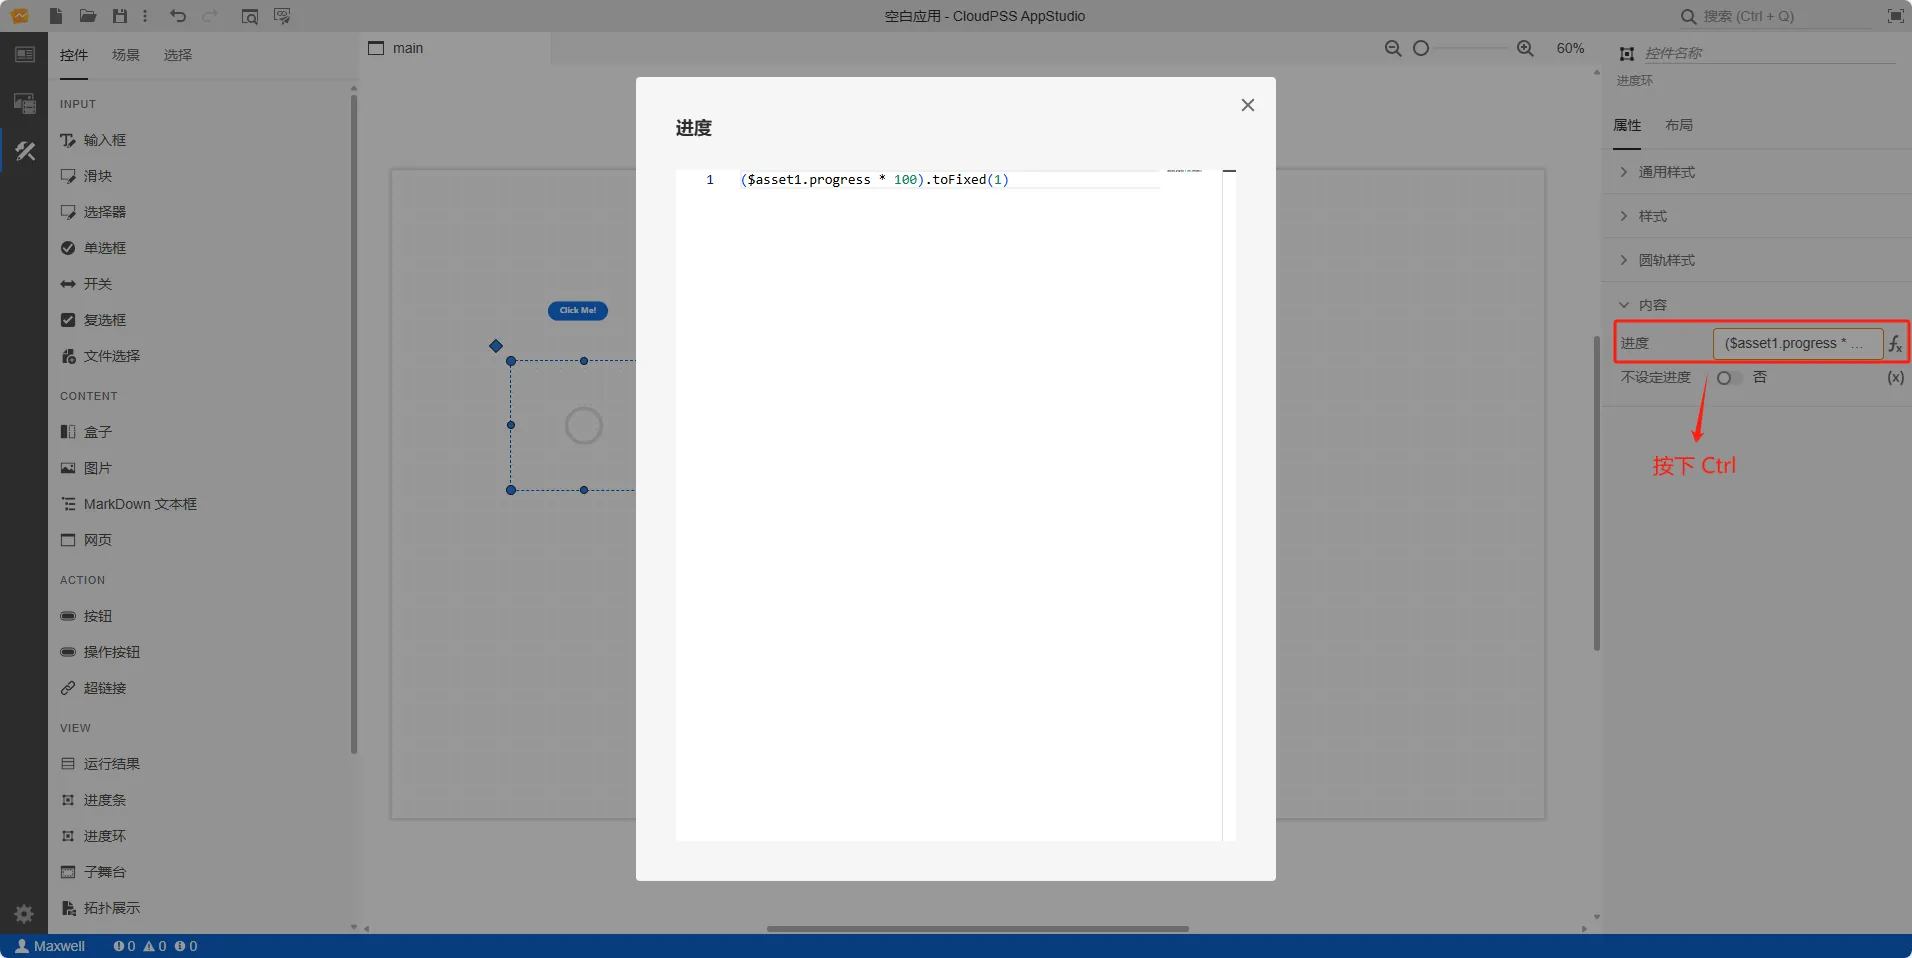The height and width of the screenshot is (958, 1912).
Task: Toggle the fullscreen icon at top right
Action: click(1895, 16)
